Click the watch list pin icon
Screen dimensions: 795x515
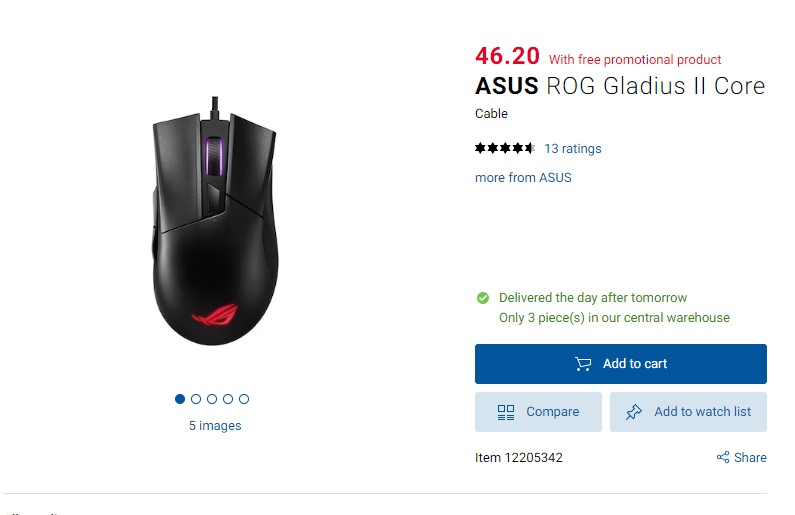634,412
